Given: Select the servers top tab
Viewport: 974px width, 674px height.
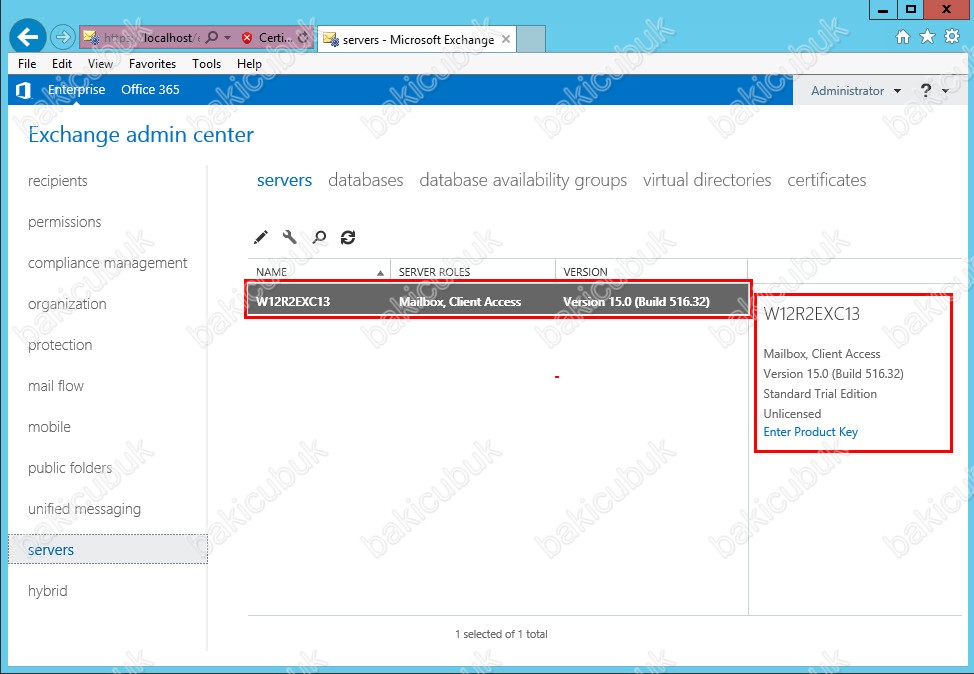Looking at the screenshot, I should [x=284, y=180].
